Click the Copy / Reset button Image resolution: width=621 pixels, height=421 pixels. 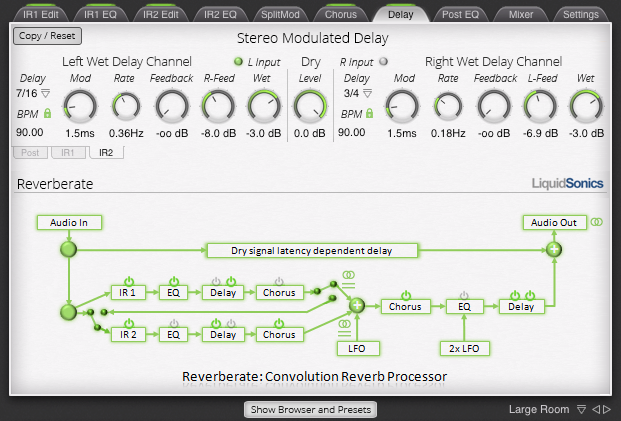(47, 36)
